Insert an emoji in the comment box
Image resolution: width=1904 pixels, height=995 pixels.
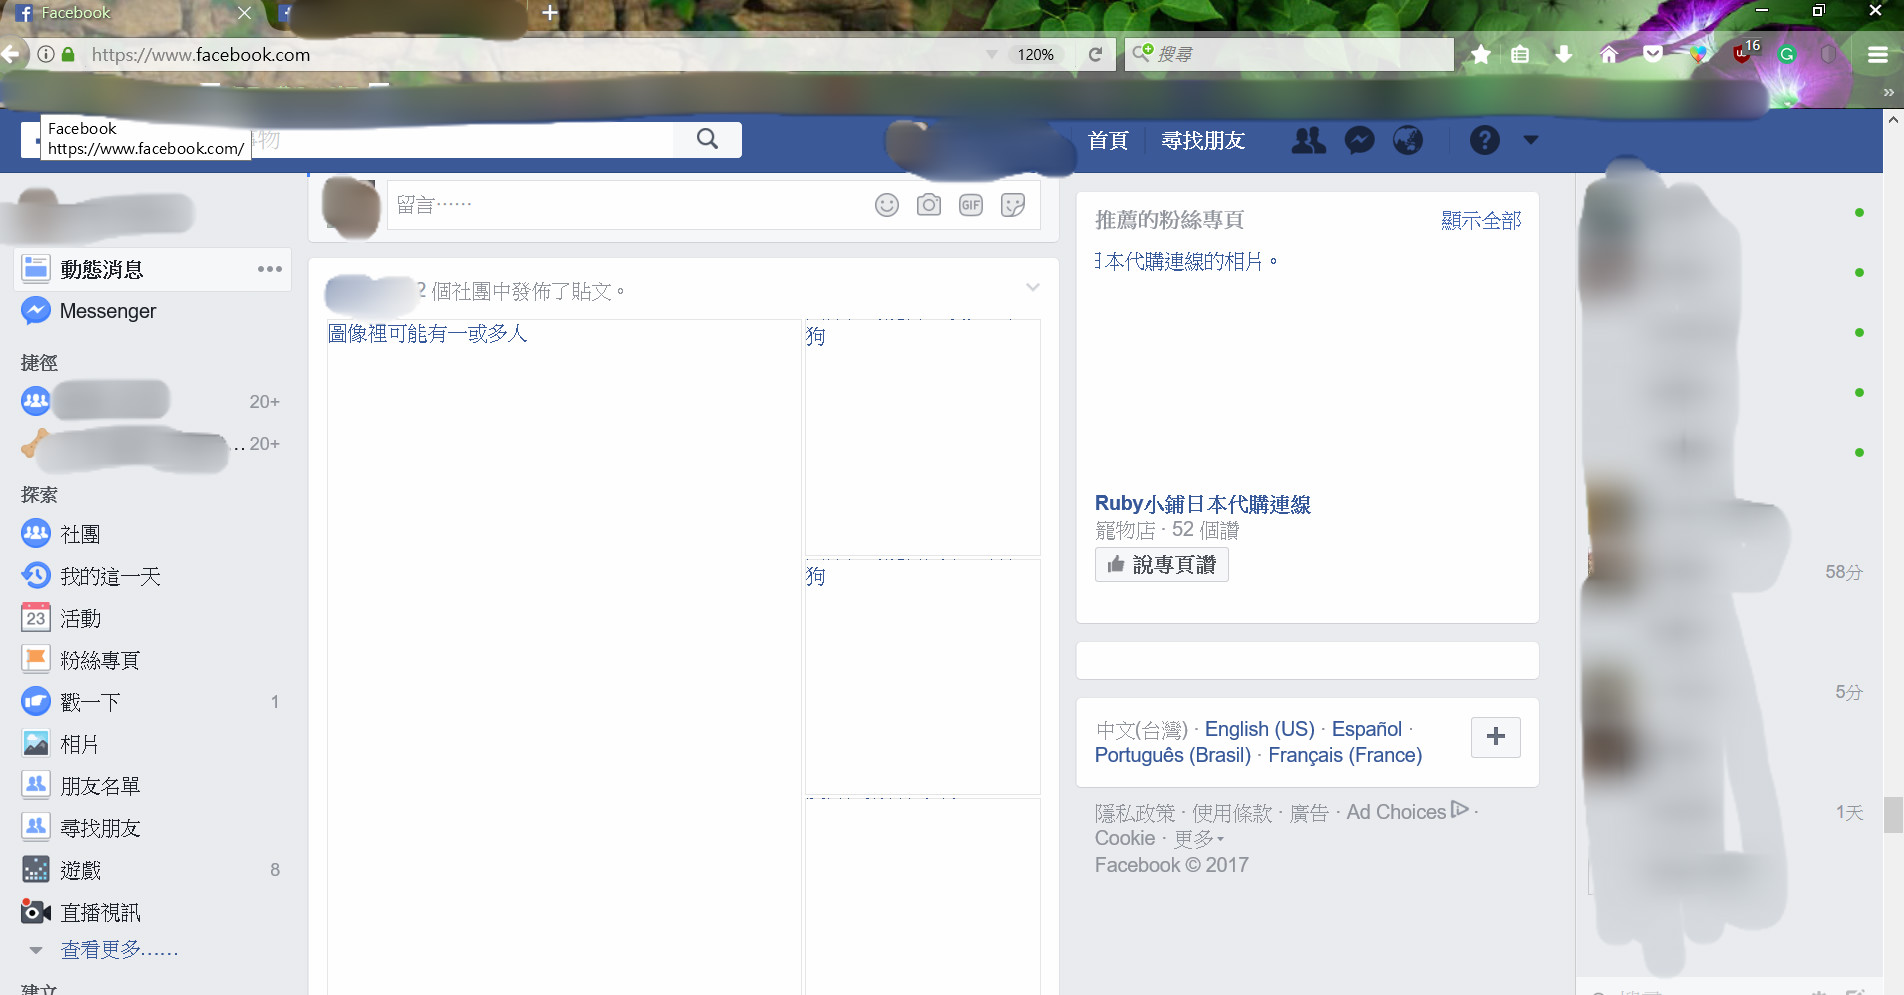coord(887,205)
